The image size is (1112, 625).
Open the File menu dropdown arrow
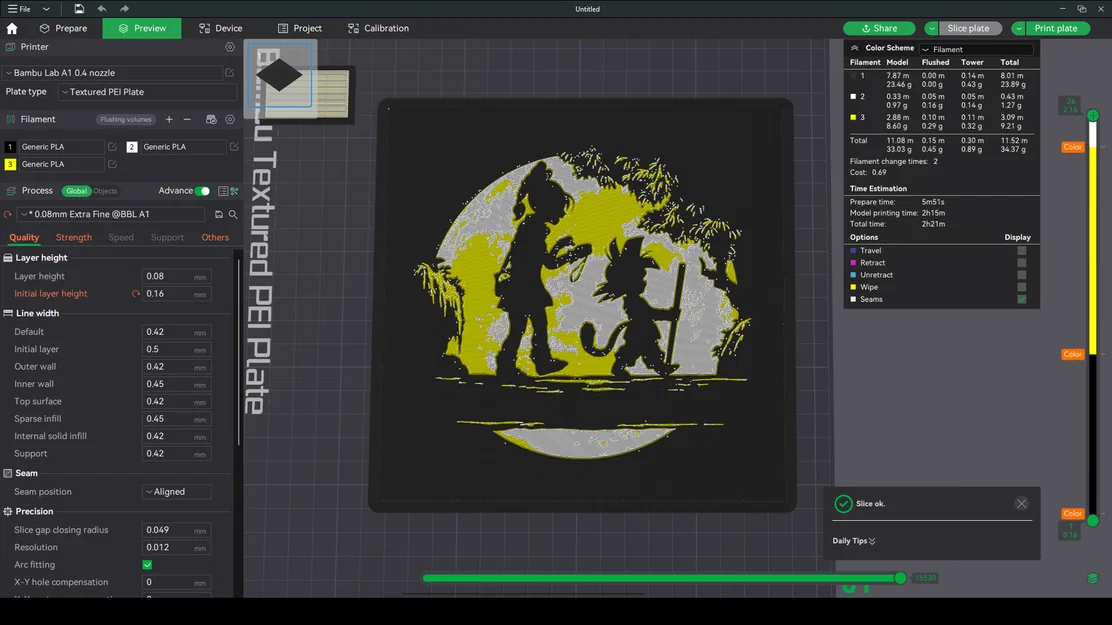coord(46,9)
